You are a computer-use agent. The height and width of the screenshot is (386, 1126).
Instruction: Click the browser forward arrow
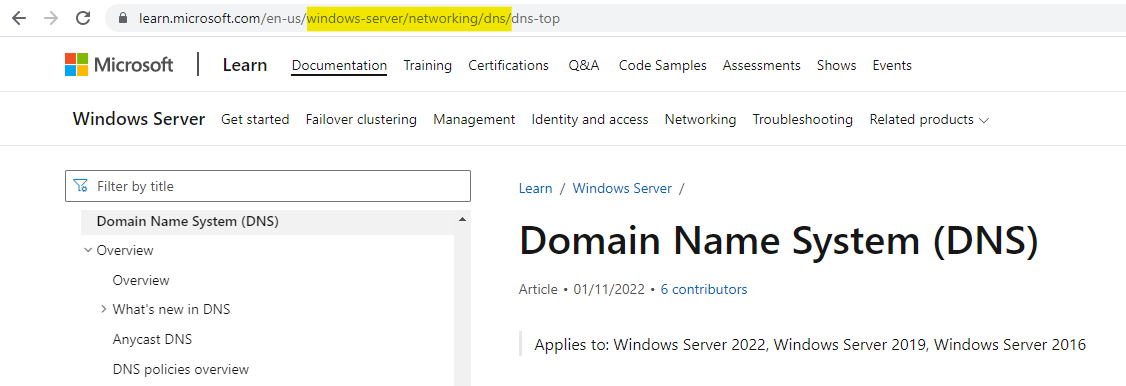(50, 18)
